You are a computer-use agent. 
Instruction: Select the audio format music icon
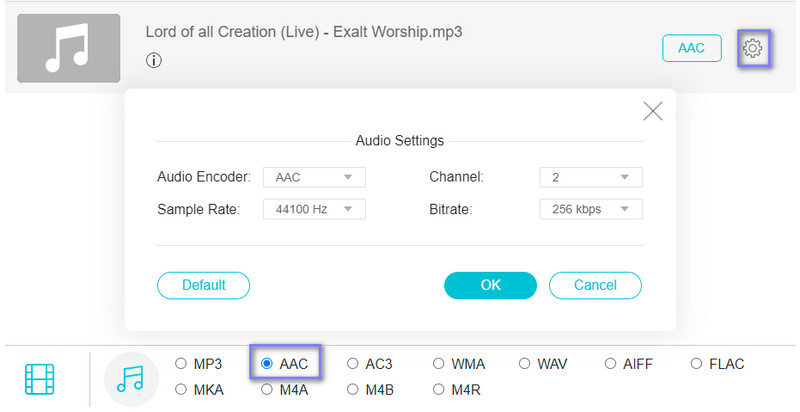click(x=131, y=379)
